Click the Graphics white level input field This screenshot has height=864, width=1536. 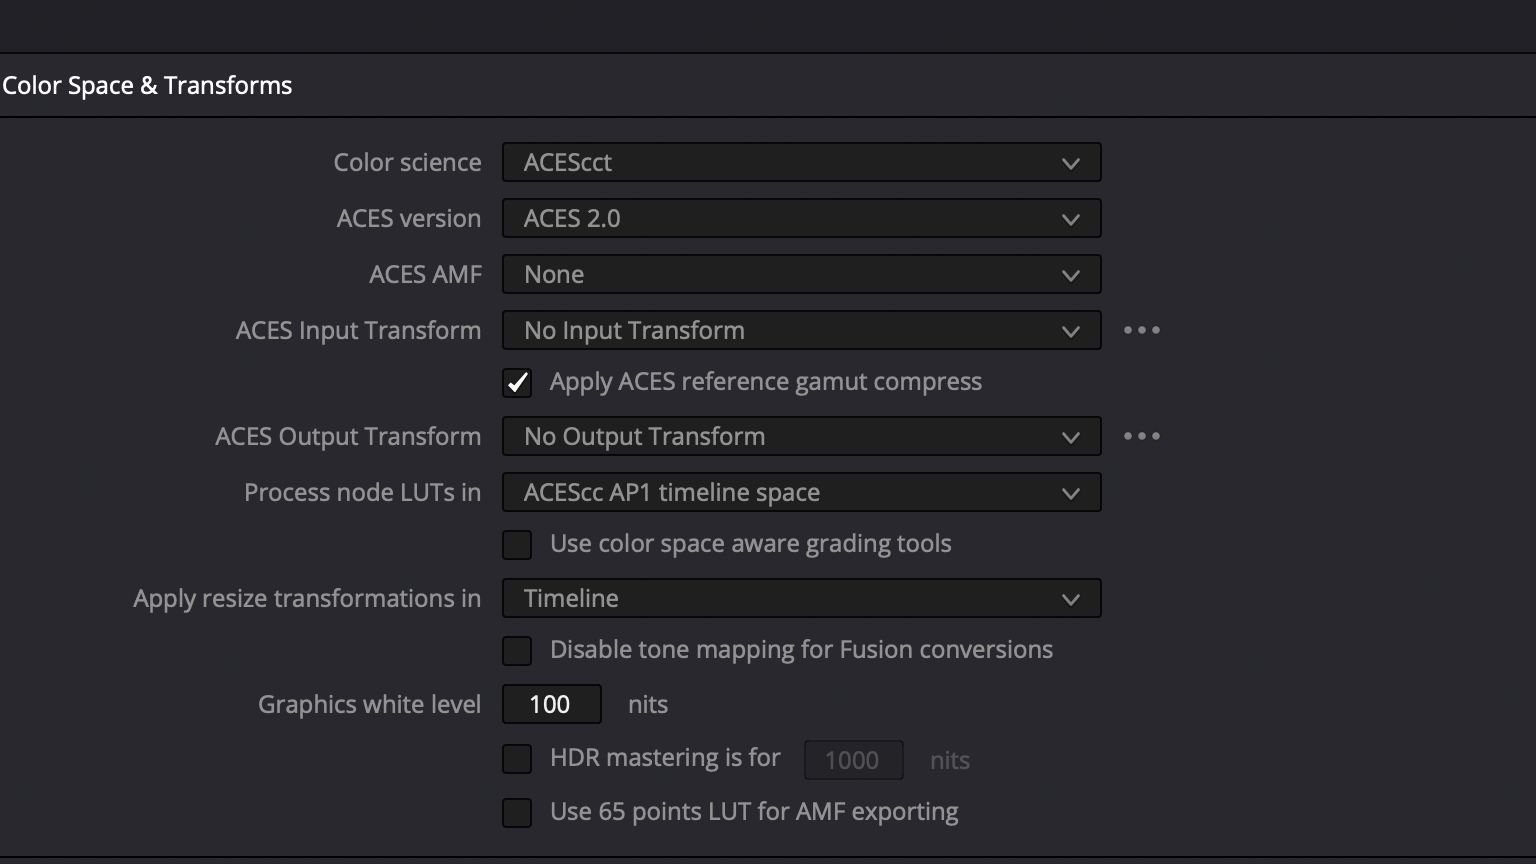point(551,704)
